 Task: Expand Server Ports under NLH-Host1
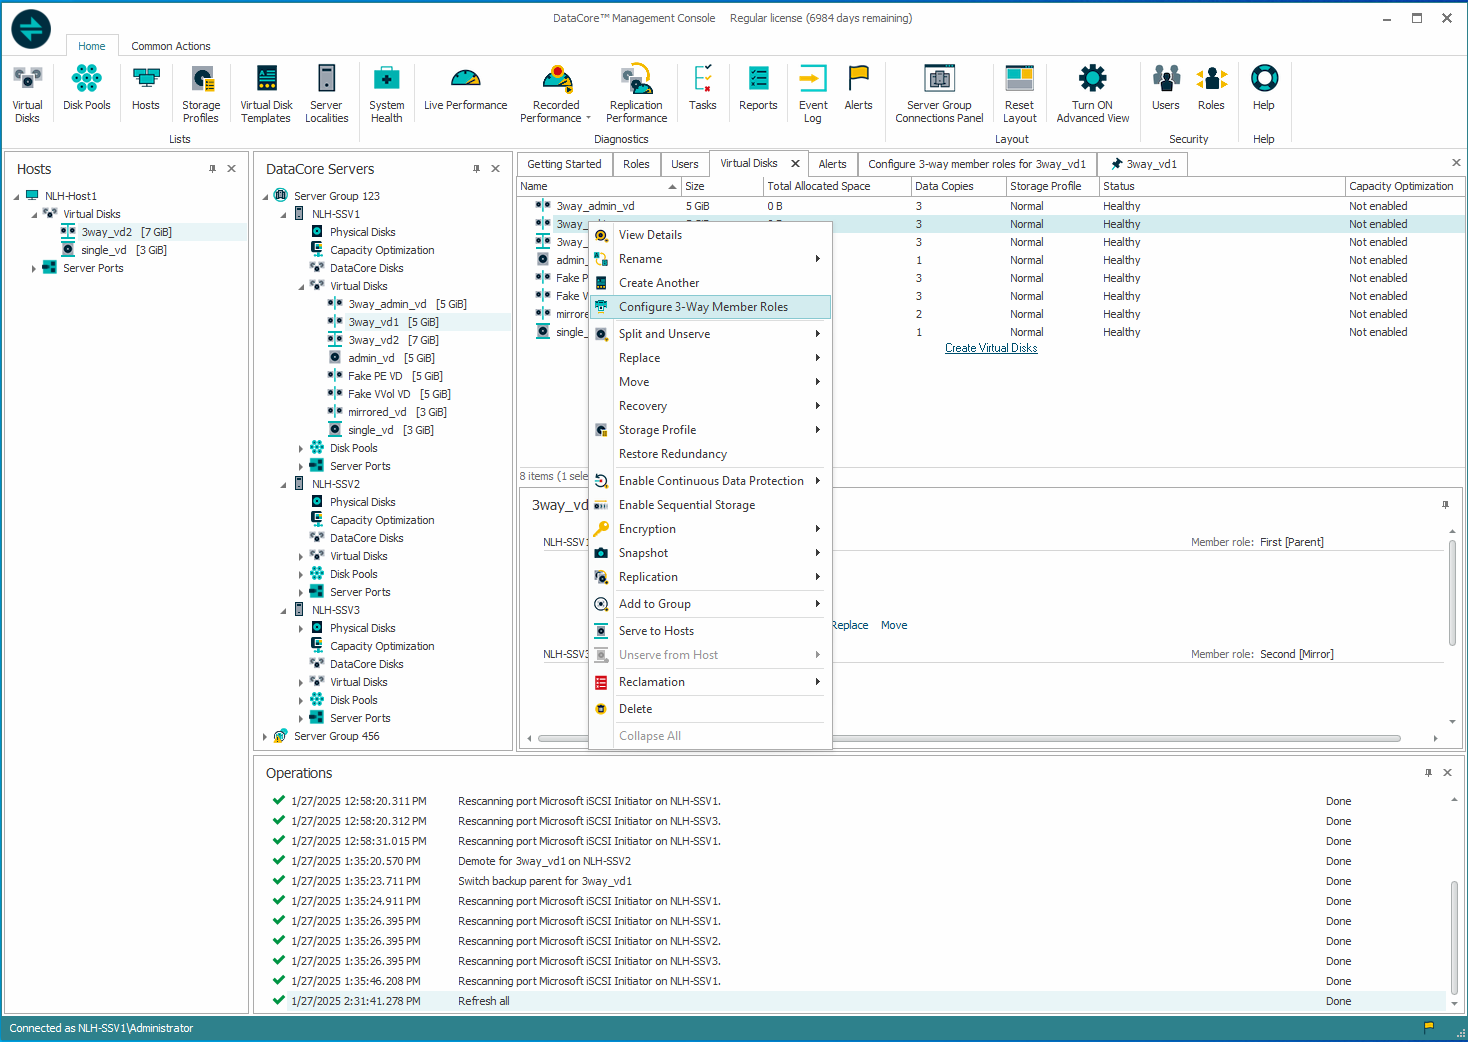[34, 269]
